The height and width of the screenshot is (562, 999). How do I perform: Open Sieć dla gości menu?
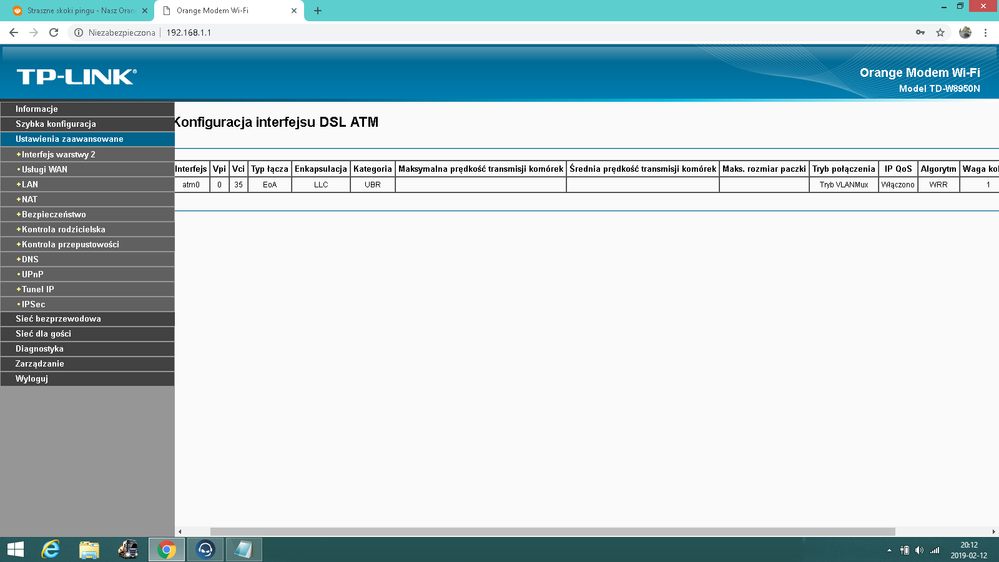(87, 334)
